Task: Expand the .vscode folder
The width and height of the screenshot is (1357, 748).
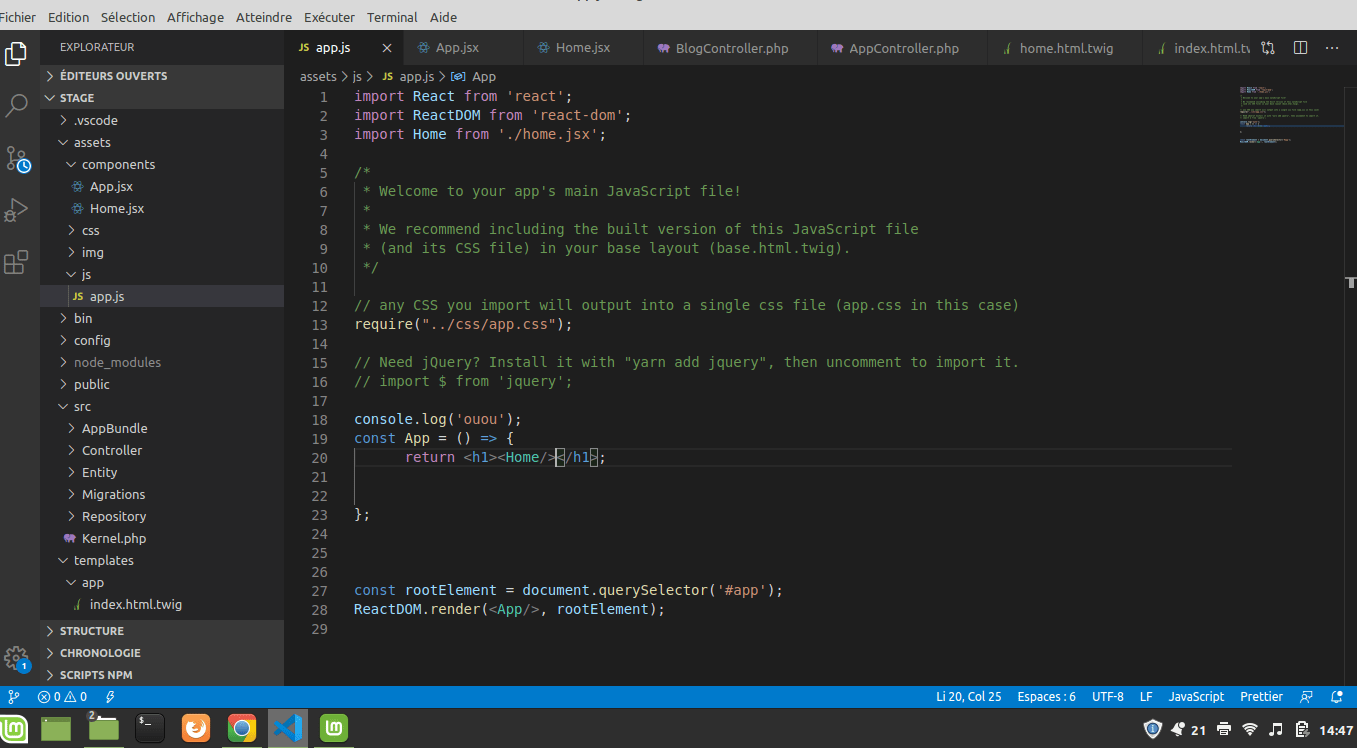Action: [162, 120]
